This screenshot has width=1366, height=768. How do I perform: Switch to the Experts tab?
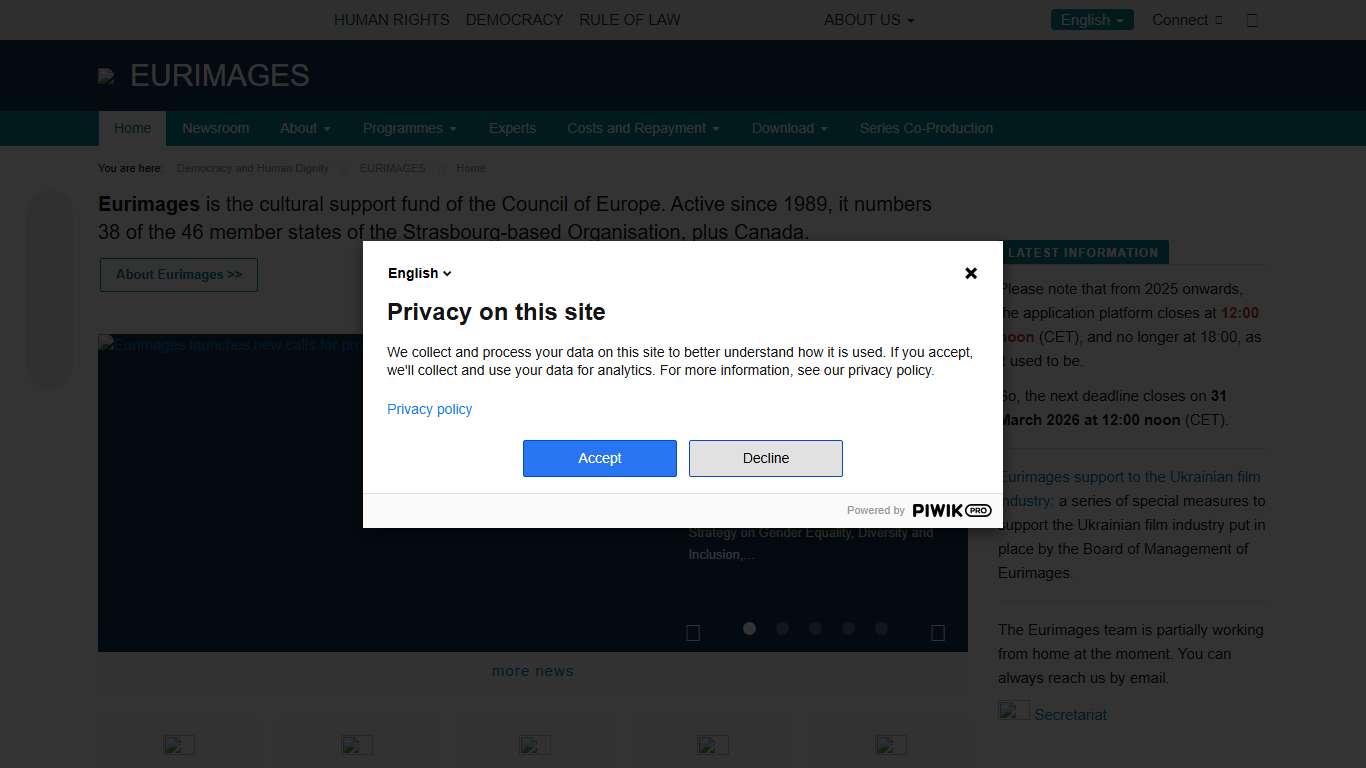(x=512, y=128)
